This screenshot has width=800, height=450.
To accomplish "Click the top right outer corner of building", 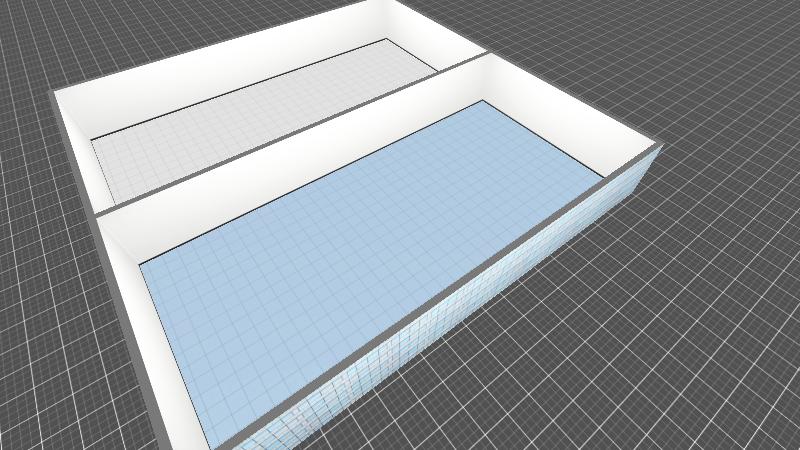I will (x=660, y=146).
